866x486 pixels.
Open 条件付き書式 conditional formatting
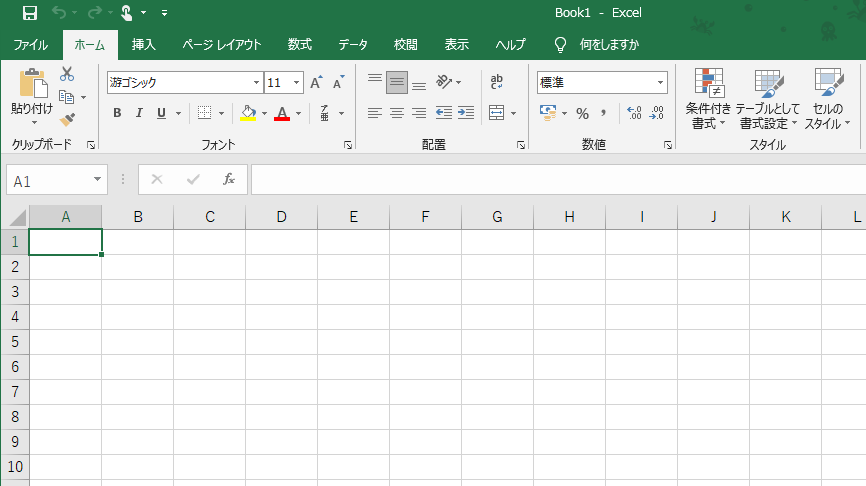point(708,99)
